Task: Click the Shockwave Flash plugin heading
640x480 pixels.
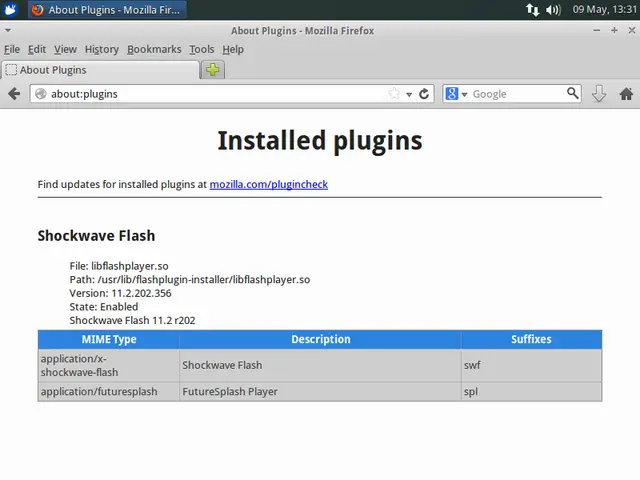Action: [96, 236]
